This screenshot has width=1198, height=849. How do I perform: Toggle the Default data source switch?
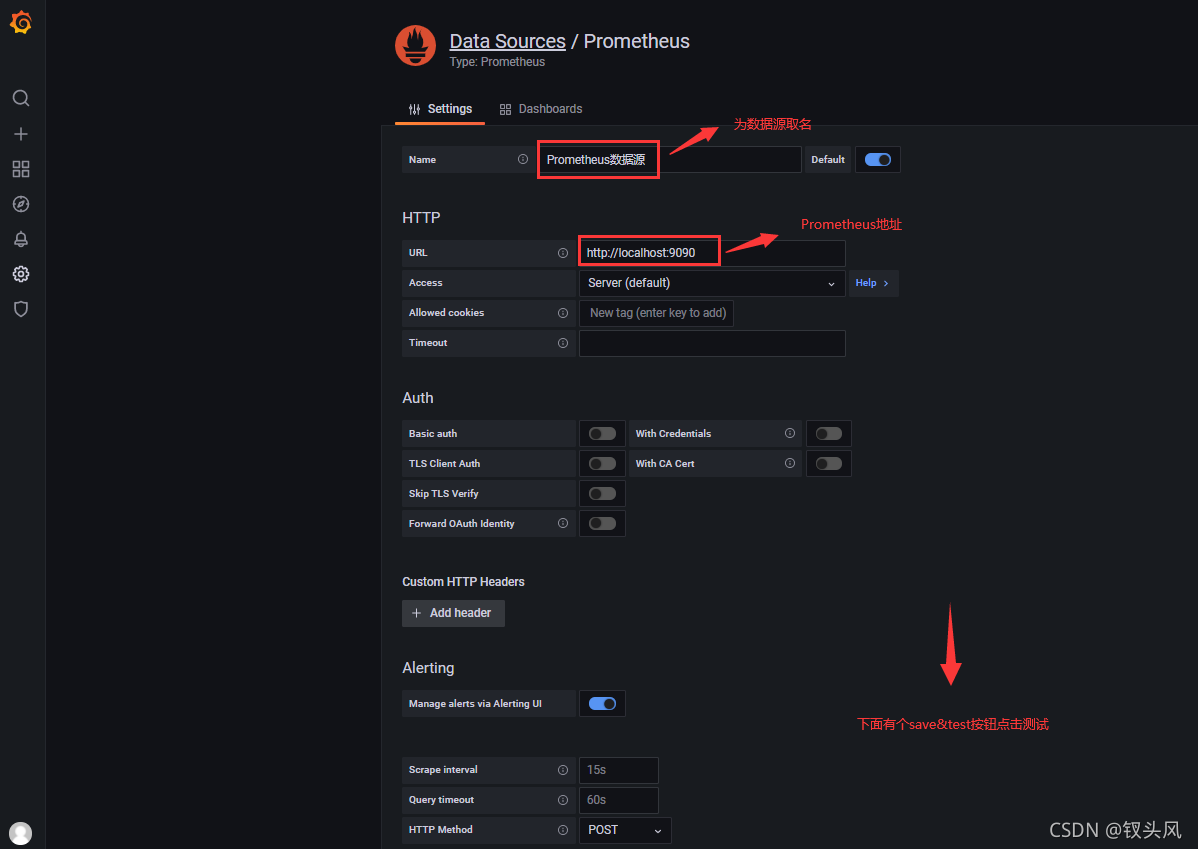(x=877, y=160)
